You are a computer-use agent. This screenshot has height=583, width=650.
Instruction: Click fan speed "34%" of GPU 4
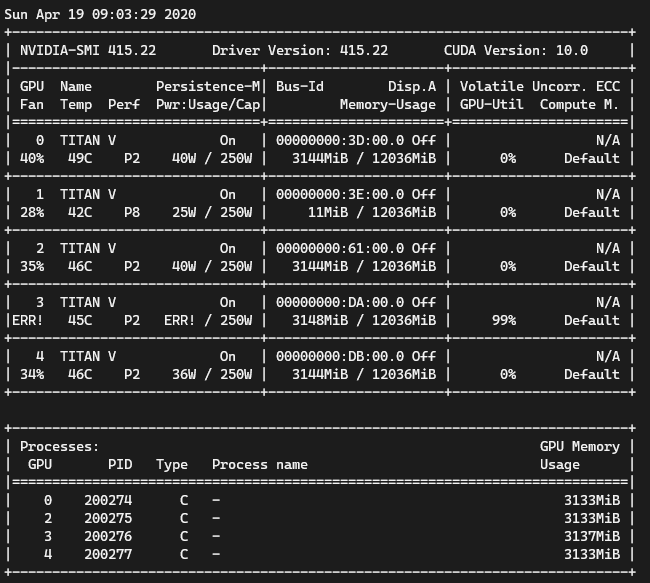click(32, 374)
